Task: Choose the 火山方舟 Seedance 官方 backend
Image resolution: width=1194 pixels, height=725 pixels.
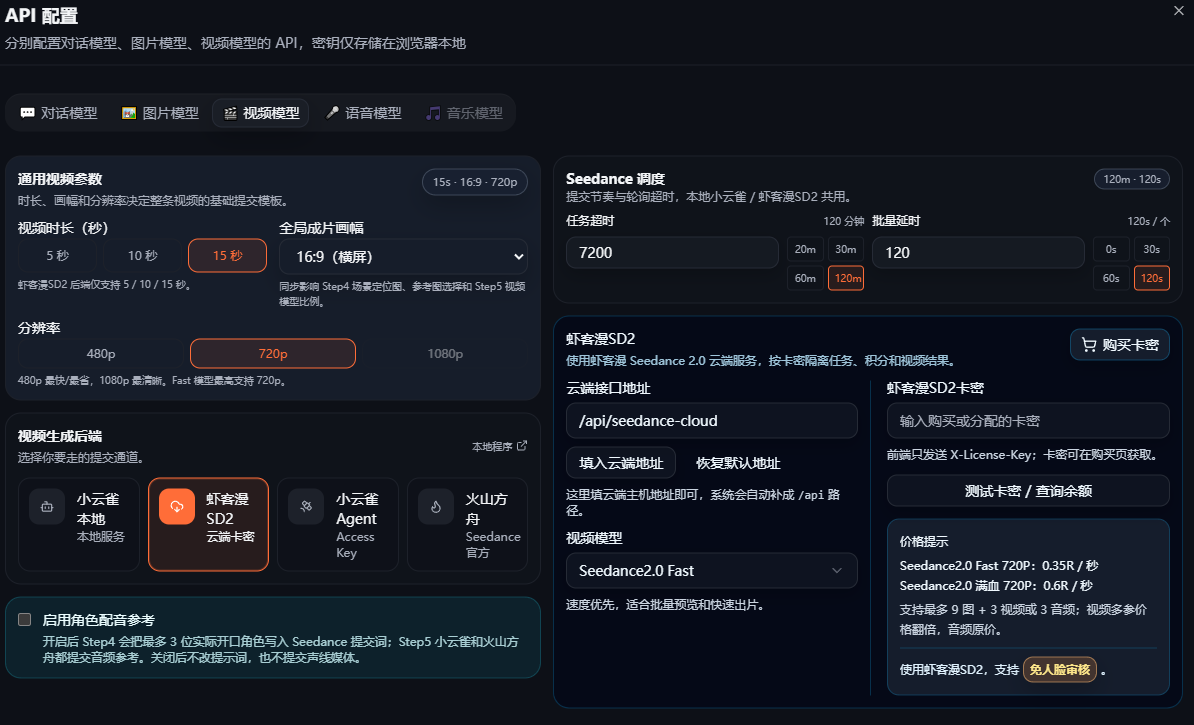Action: click(x=468, y=524)
